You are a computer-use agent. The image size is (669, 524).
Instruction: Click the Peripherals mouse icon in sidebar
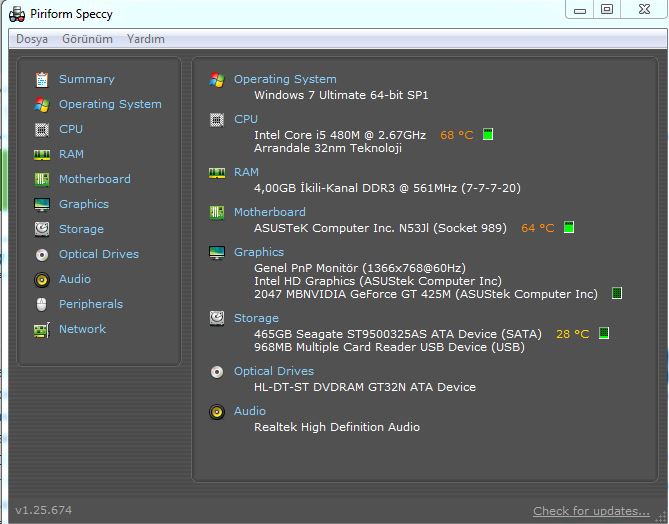41,304
